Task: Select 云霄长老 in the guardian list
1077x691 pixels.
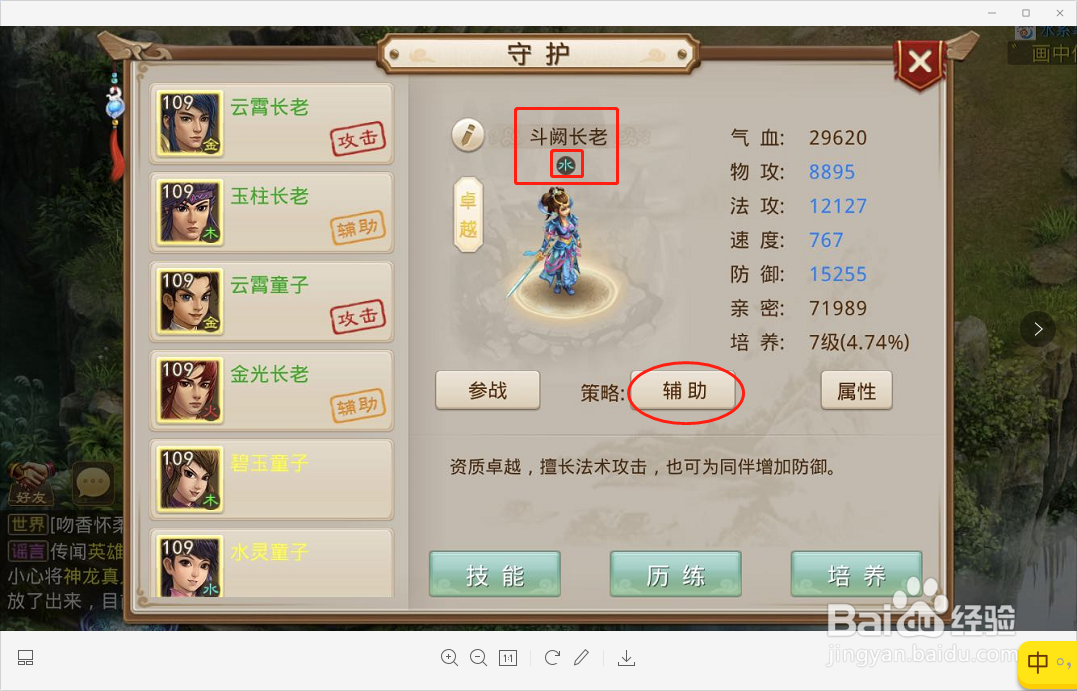Action: pyautogui.click(x=272, y=124)
